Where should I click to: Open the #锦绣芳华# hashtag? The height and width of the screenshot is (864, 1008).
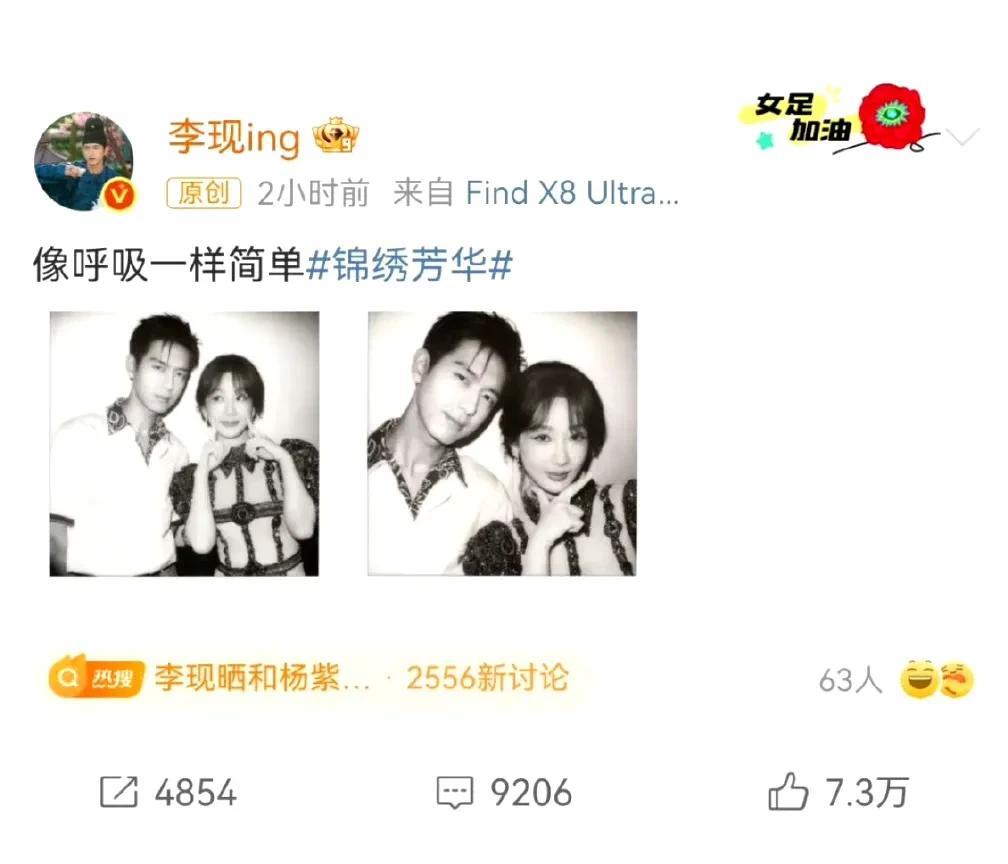pyautogui.click(x=410, y=265)
